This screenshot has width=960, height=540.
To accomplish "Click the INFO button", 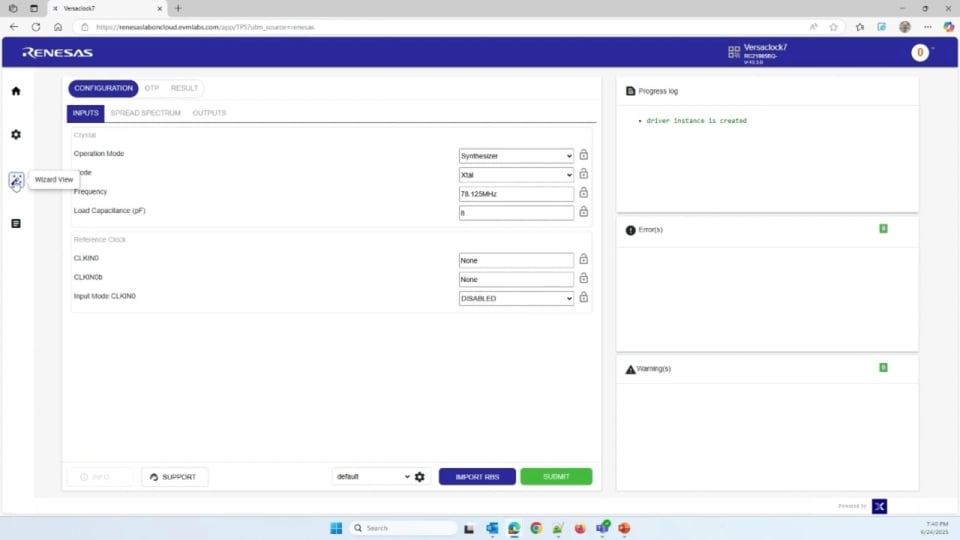I will 100,477.
